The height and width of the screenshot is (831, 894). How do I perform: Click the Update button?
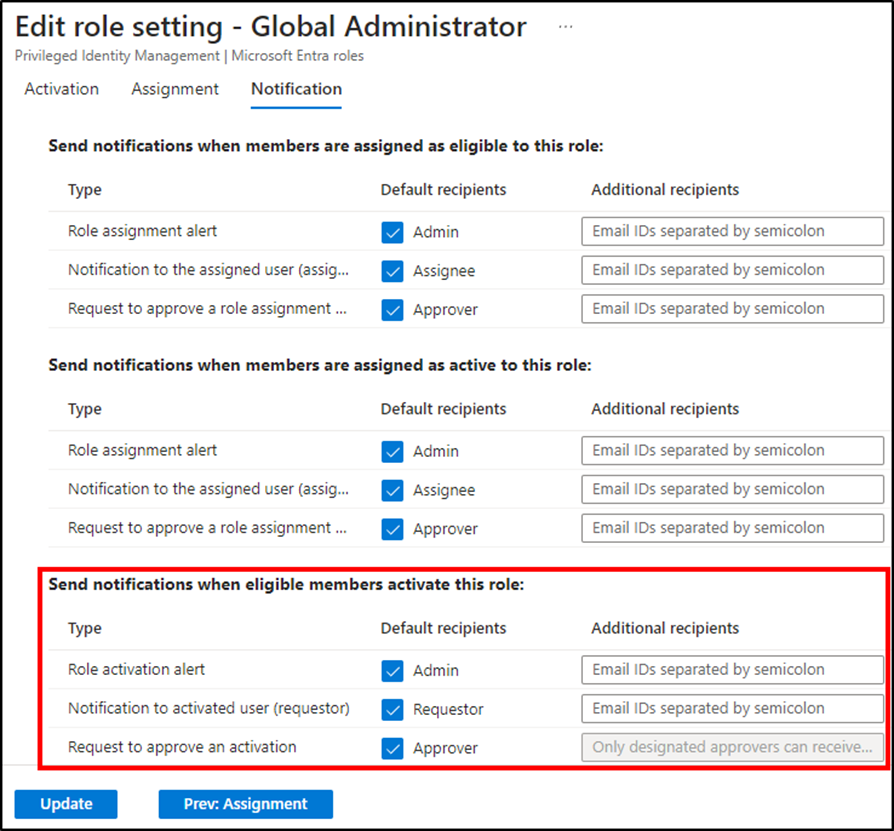pos(66,804)
